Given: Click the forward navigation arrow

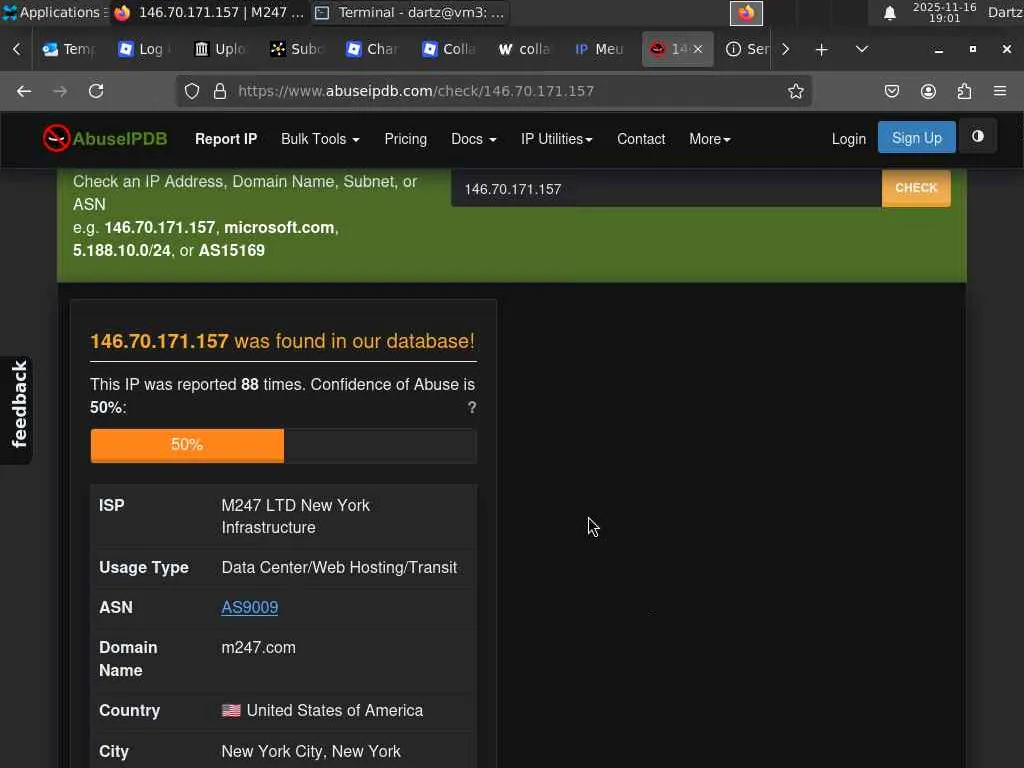Looking at the screenshot, I should click(x=60, y=91).
